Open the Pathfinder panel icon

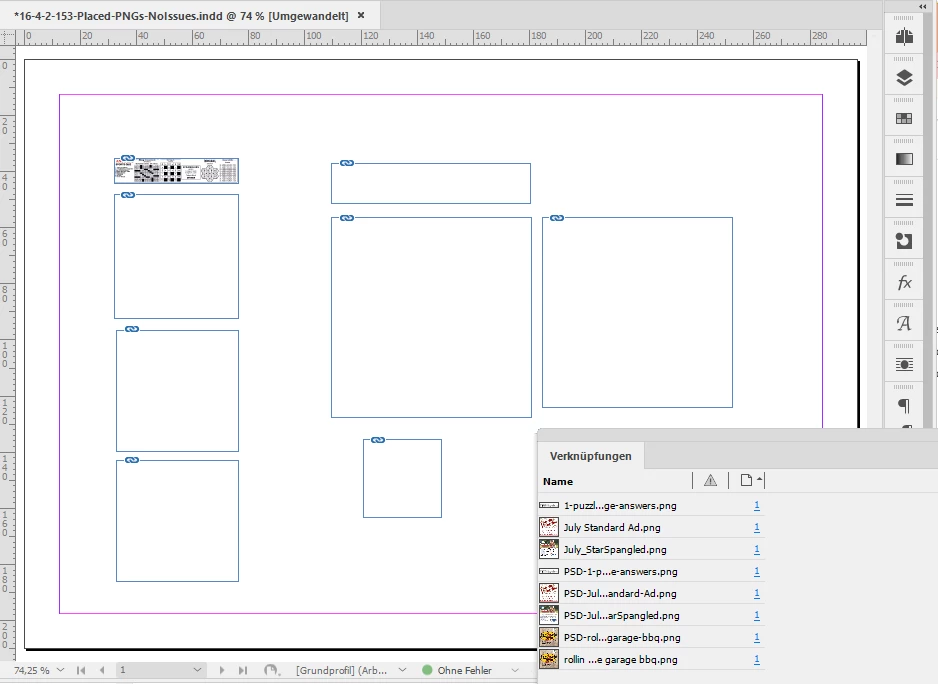pos(904,241)
